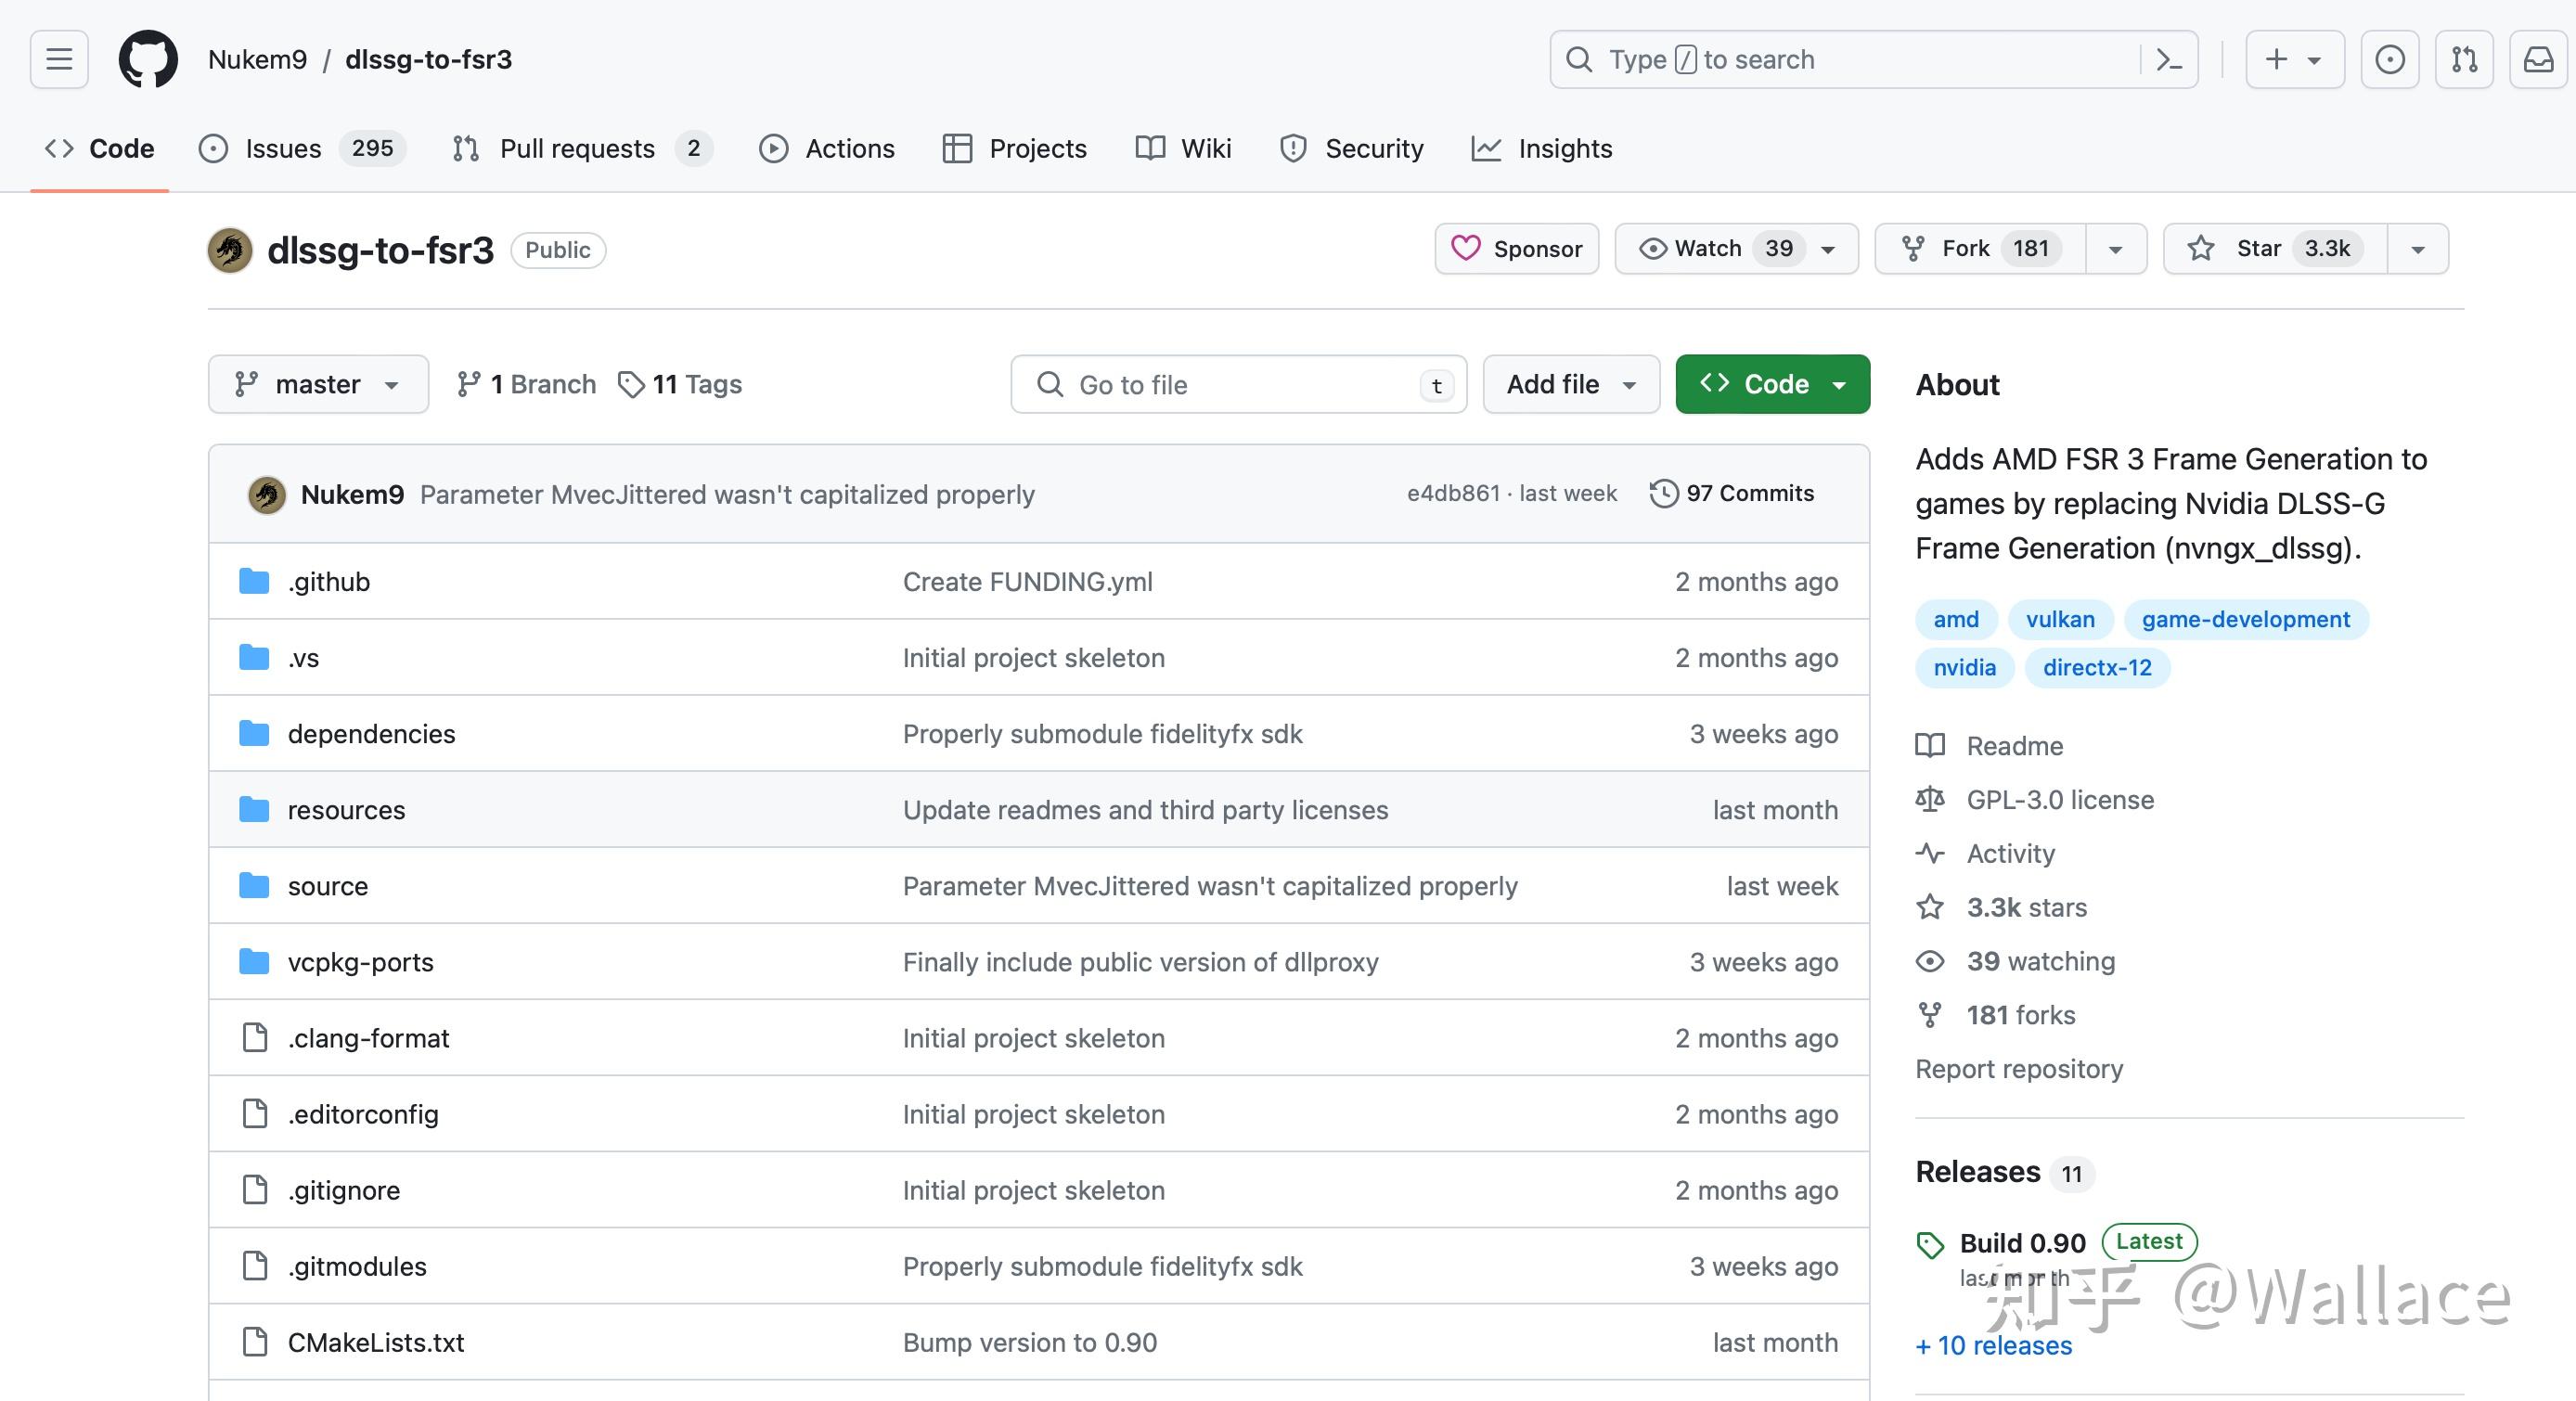The width and height of the screenshot is (2576, 1401).
Task: Open the pull requests header icon
Action: pos(2463,59)
